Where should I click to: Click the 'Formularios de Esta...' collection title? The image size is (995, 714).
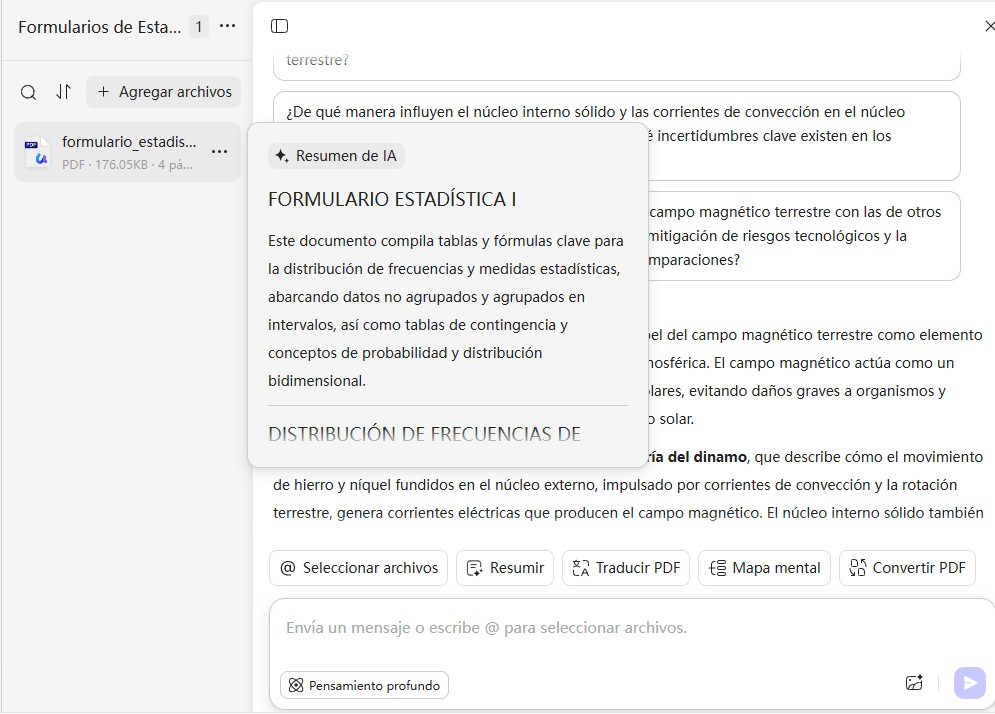pos(100,27)
